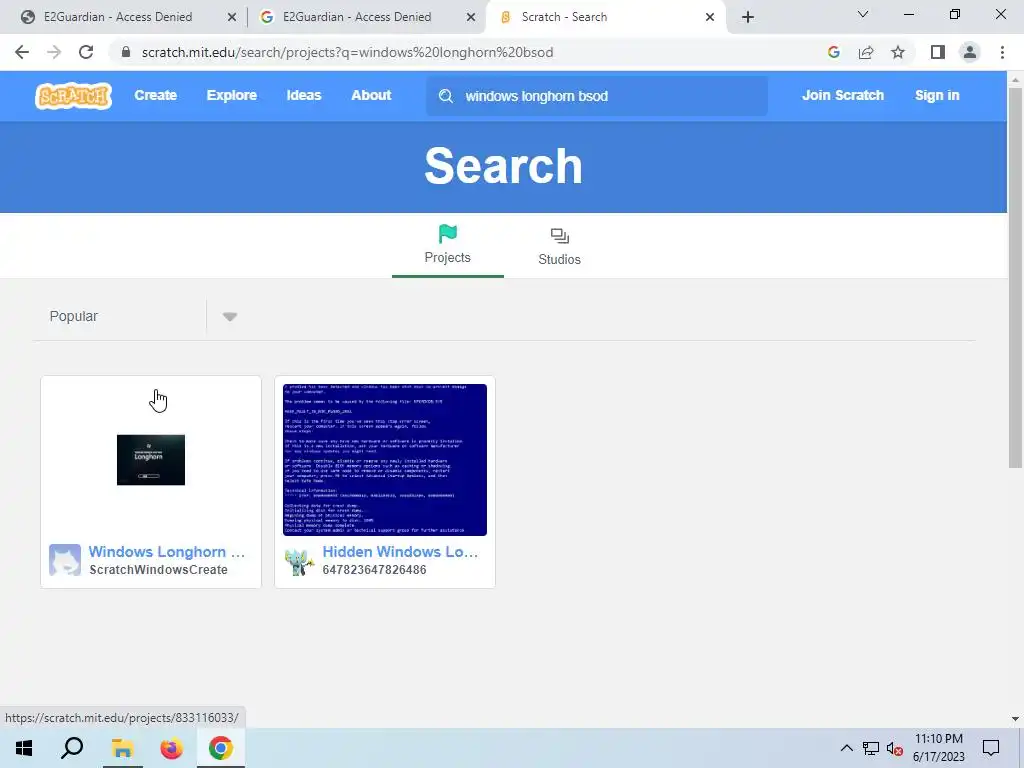Bookmark this page with the star
This screenshot has height=768, width=1024.
click(x=898, y=52)
